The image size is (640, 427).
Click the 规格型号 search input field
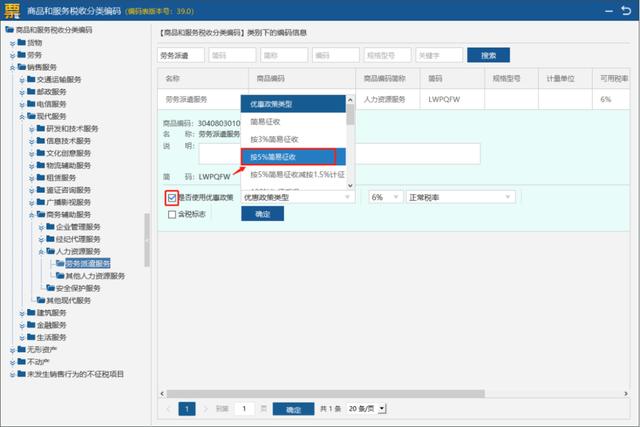(387, 55)
